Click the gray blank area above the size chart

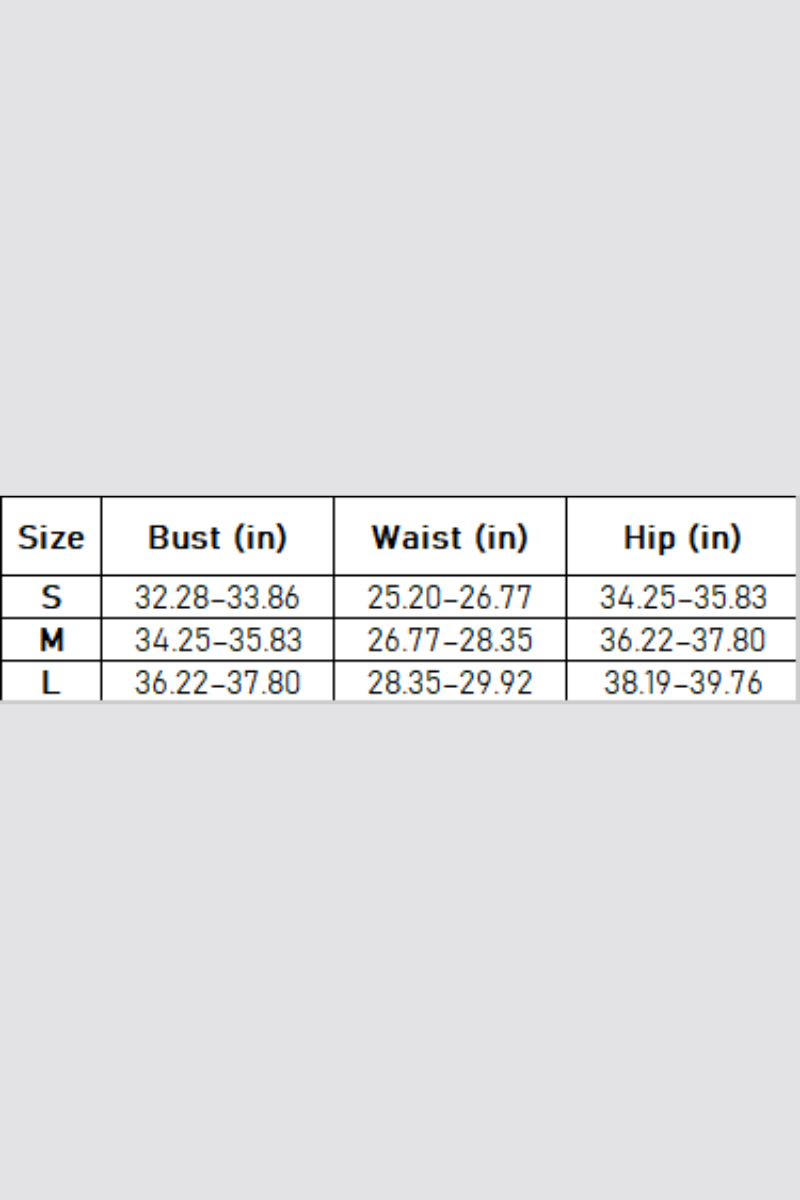click(400, 250)
